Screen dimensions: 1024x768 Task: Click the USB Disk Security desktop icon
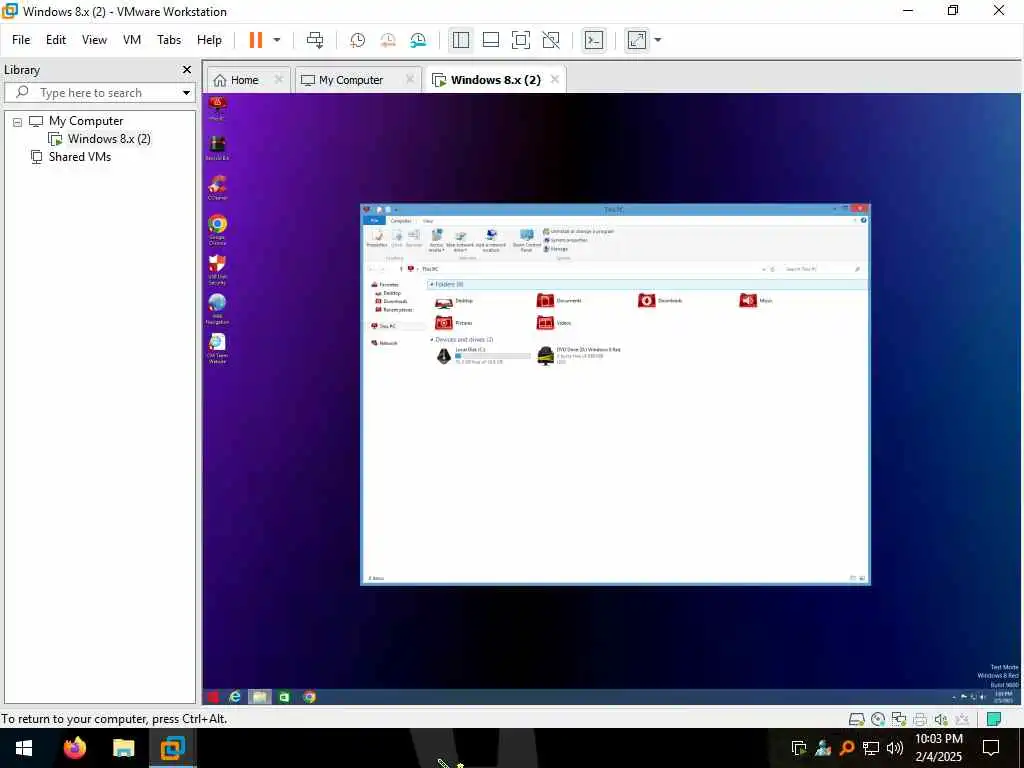click(x=217, y=269)
